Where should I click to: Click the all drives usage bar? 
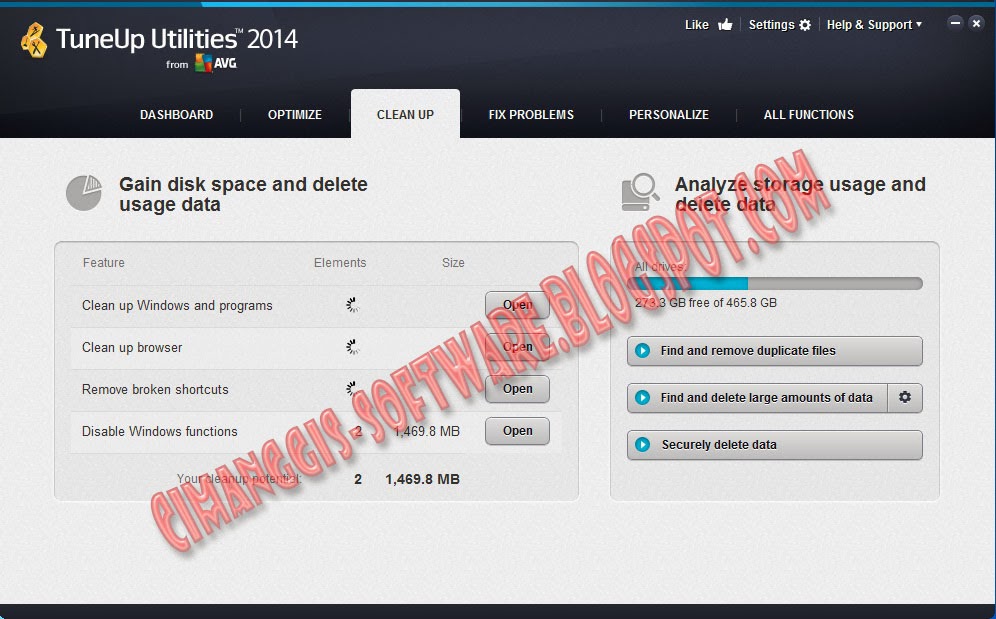point(774,283)
